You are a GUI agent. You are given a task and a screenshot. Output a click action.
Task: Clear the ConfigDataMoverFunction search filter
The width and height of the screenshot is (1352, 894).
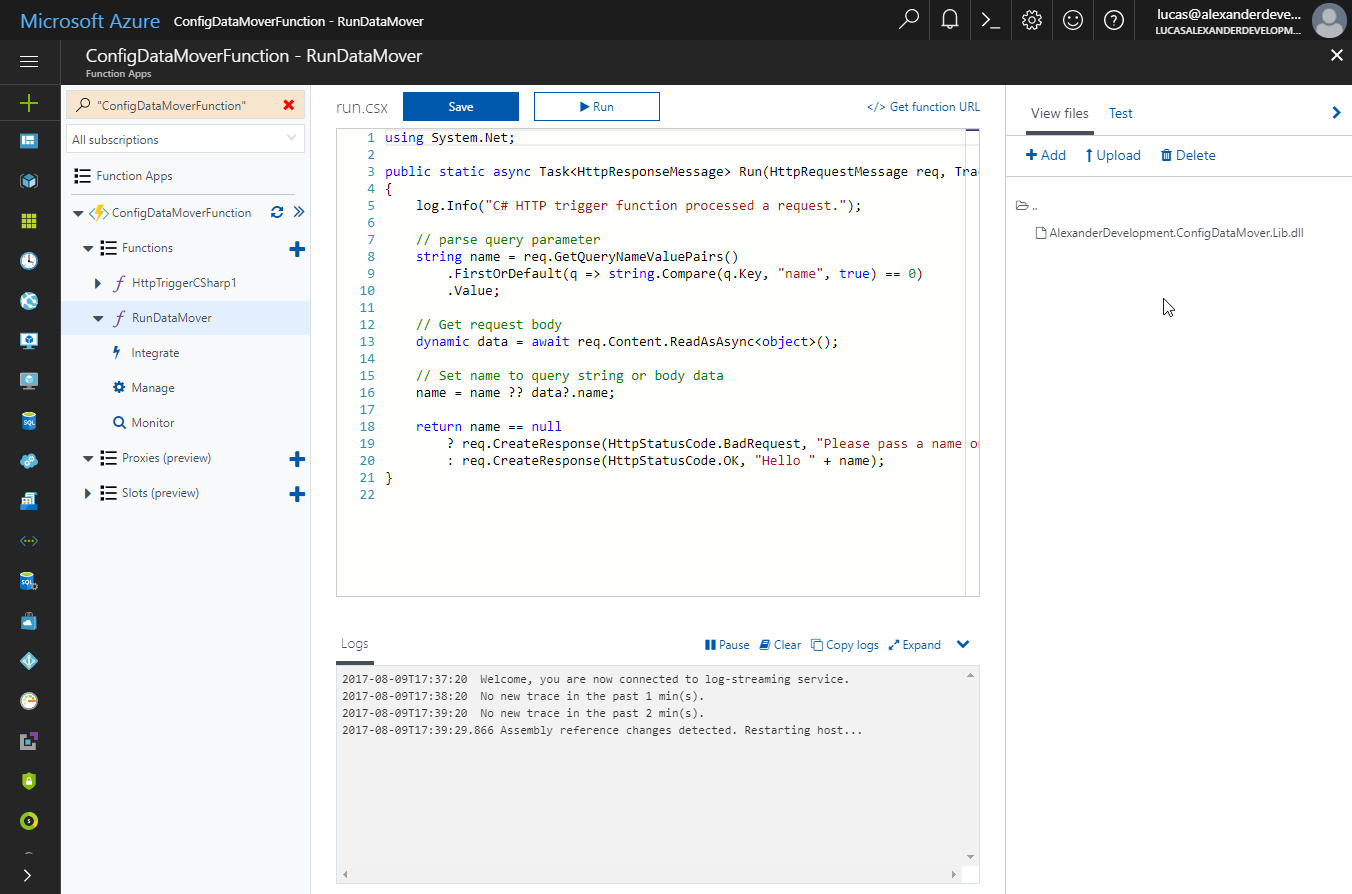coord(289,105)
